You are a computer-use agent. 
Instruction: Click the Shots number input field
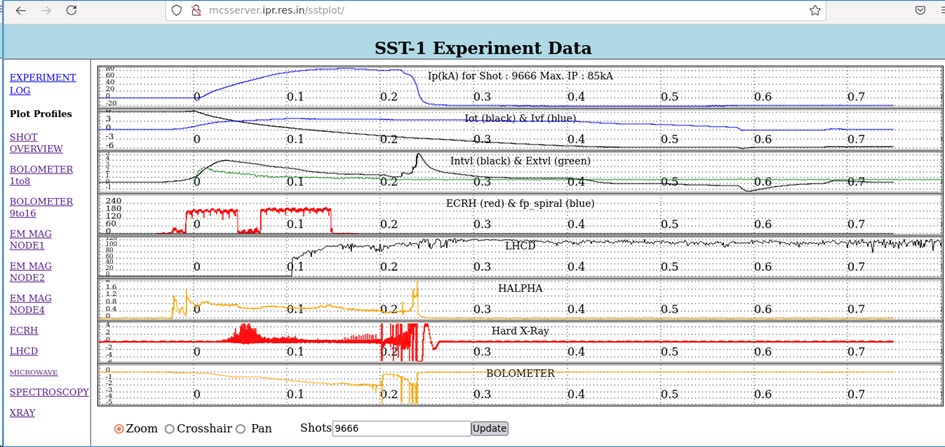(400, 428)
